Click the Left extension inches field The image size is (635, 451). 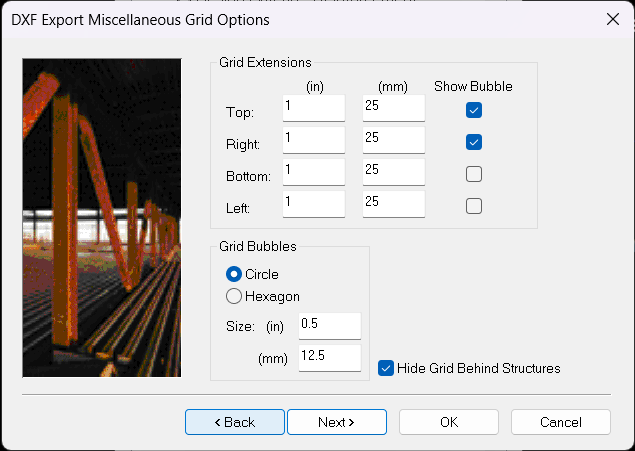(x=313, y=205)
